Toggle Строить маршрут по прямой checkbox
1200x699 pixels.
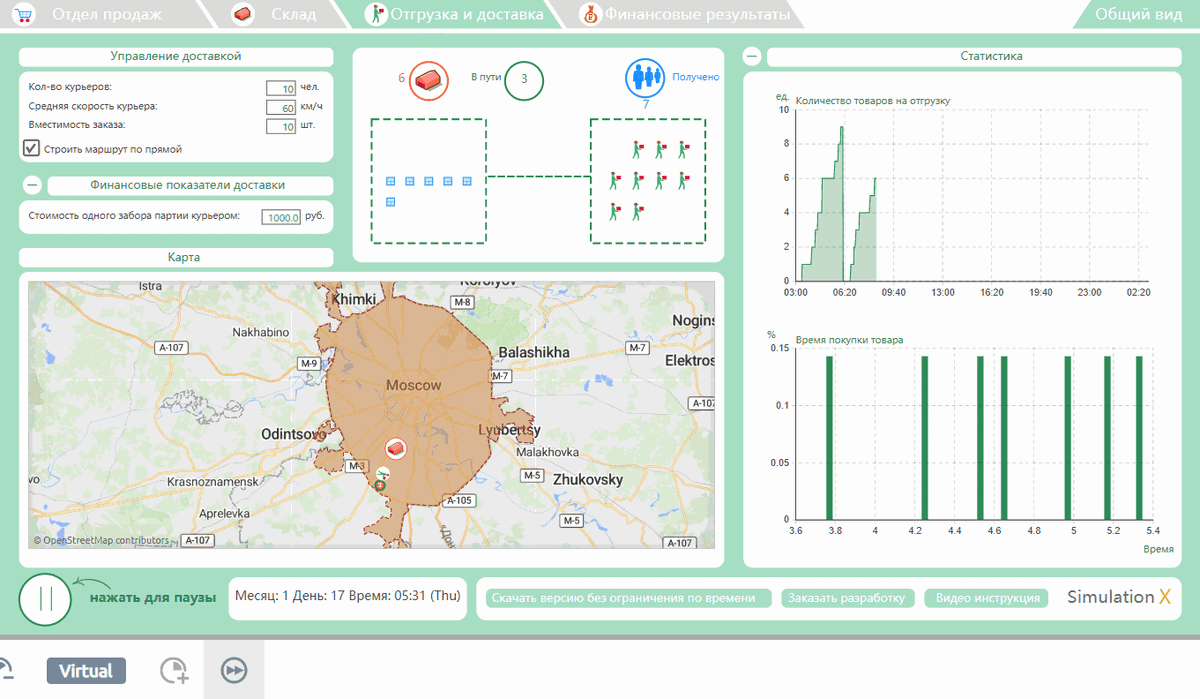click(31, 148)
